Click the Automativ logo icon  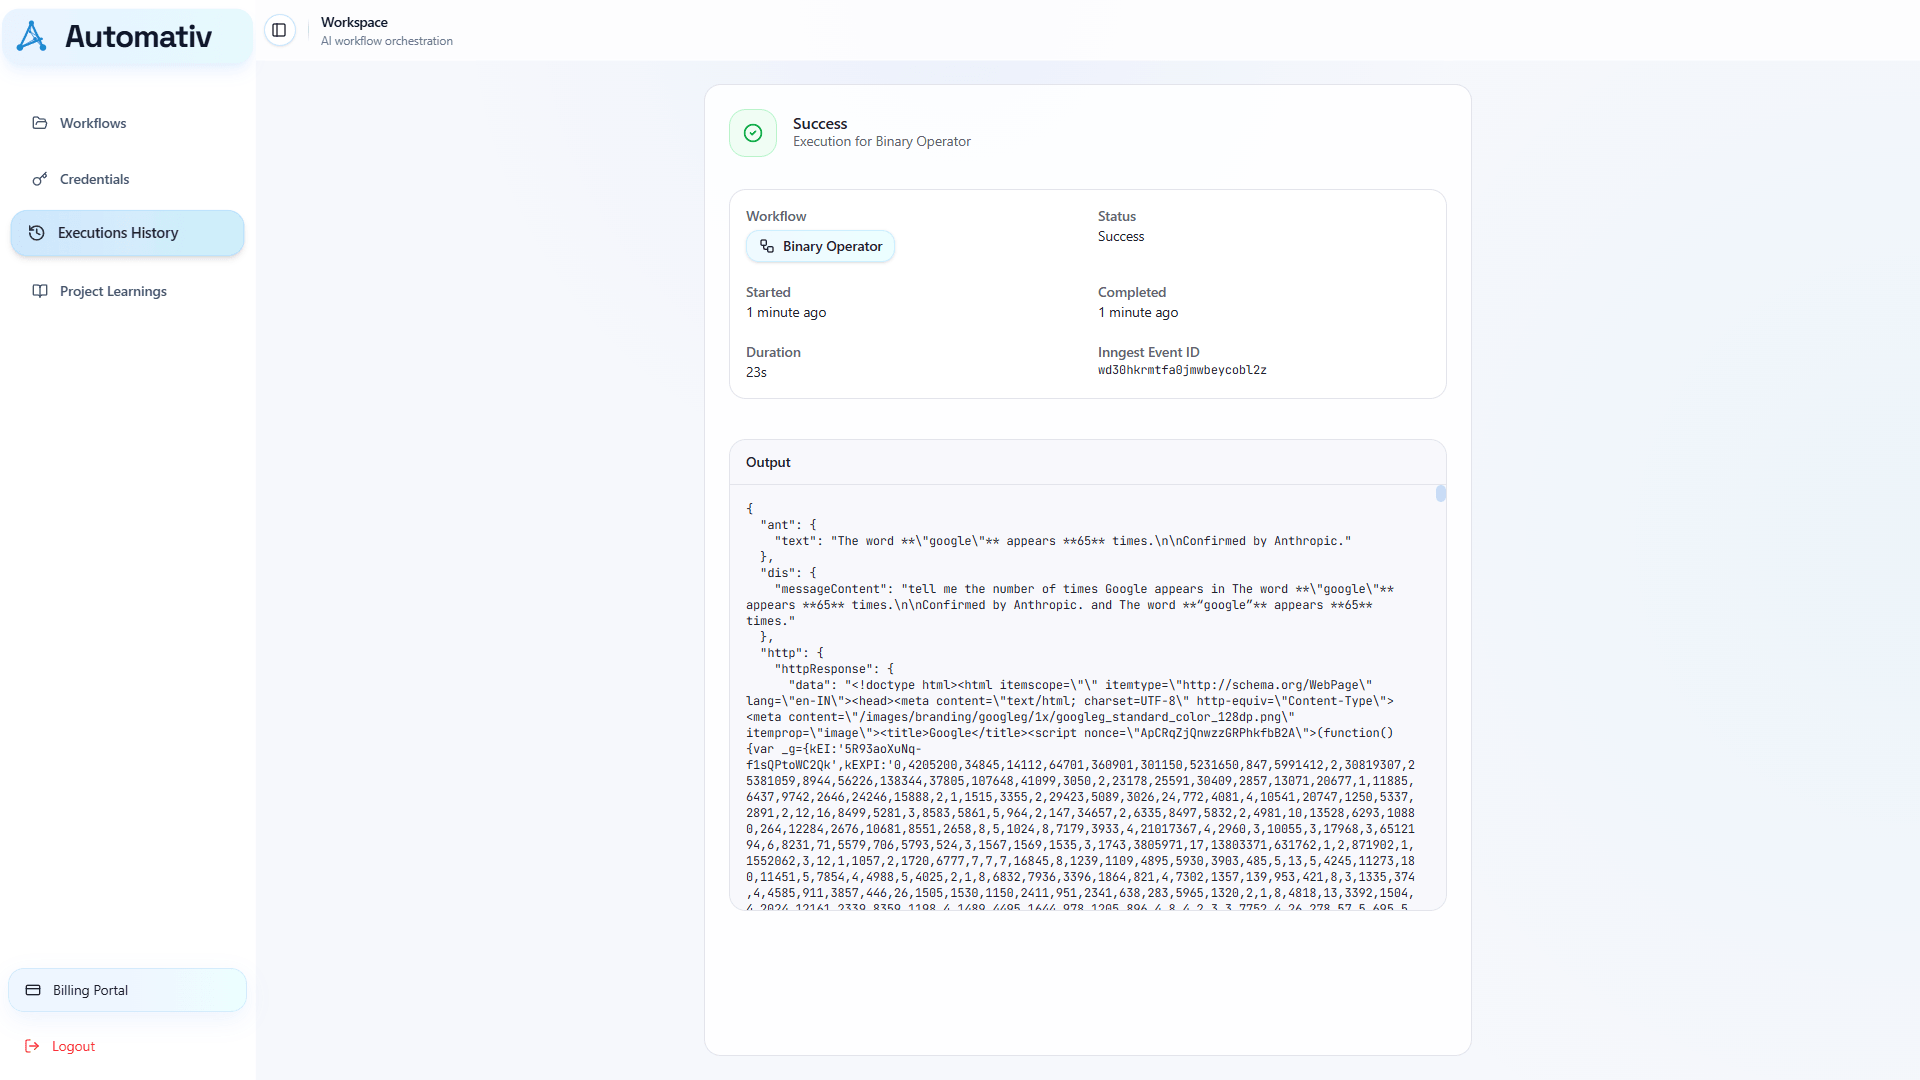tap(32, 36)
